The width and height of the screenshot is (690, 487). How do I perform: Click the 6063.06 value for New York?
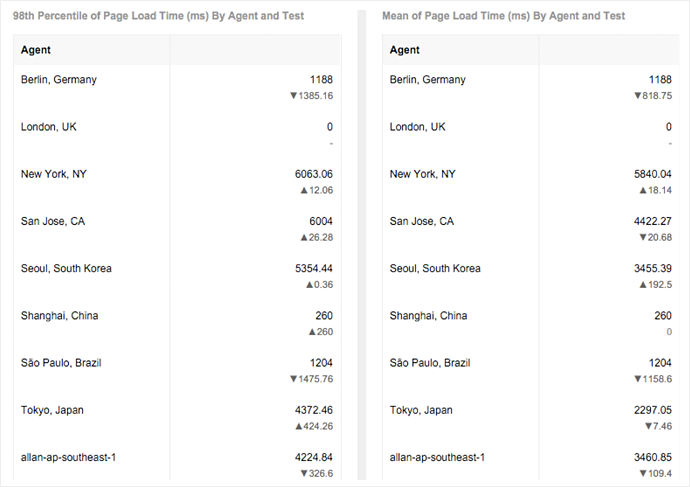313,174
